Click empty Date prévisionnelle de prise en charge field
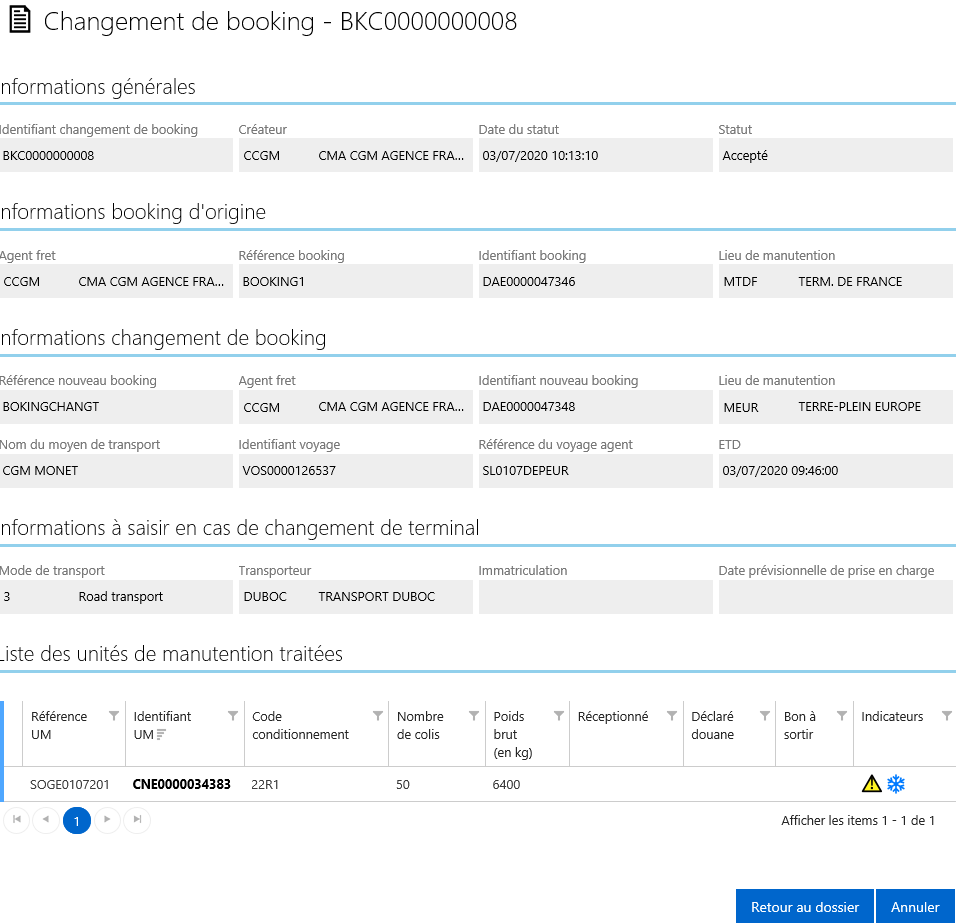 click(835, 597)
